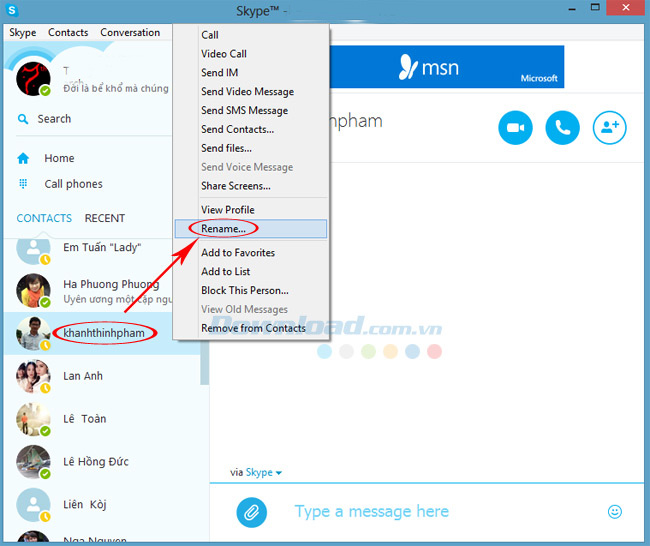The image size is (650, 546).
Task: Select contact khanhthinhpham
Action: click(x=104, y=333)
